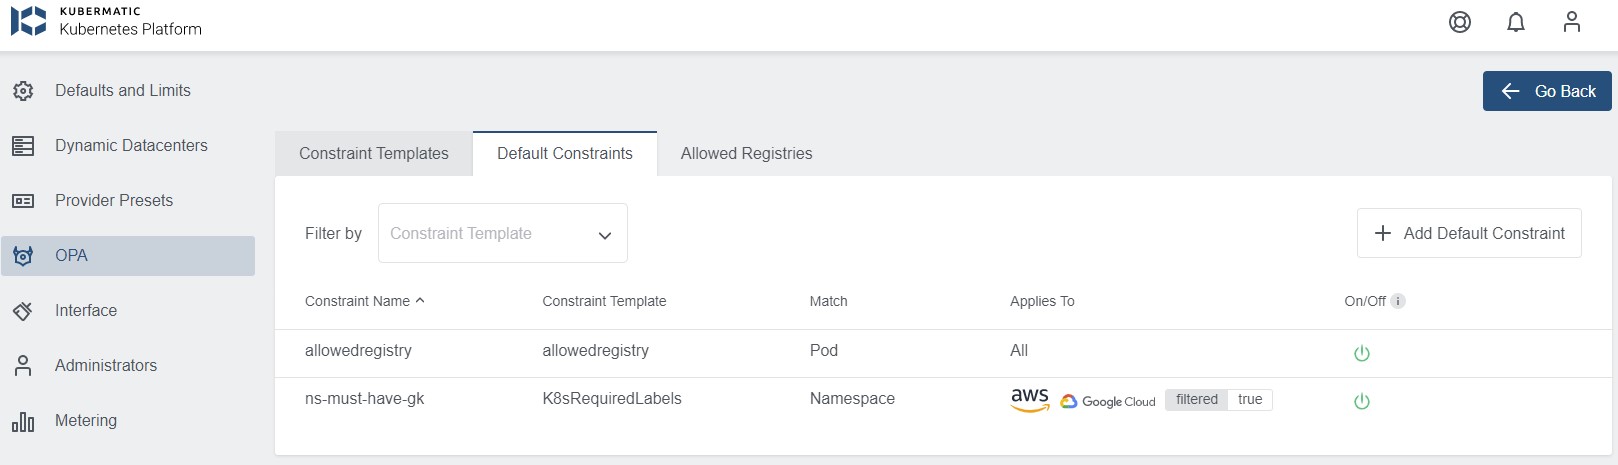Click the OPA sidebar icon
This screenshot has width=1618, height=465.
[23, 256]
